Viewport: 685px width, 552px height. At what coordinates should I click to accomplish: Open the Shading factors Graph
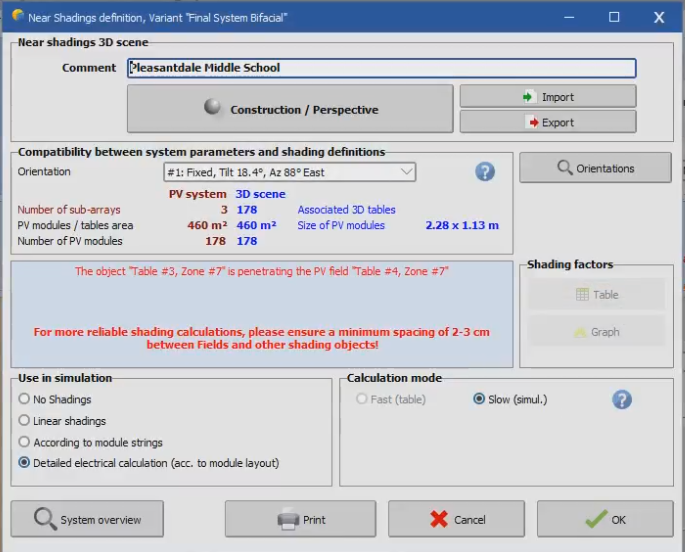point(597,332)
